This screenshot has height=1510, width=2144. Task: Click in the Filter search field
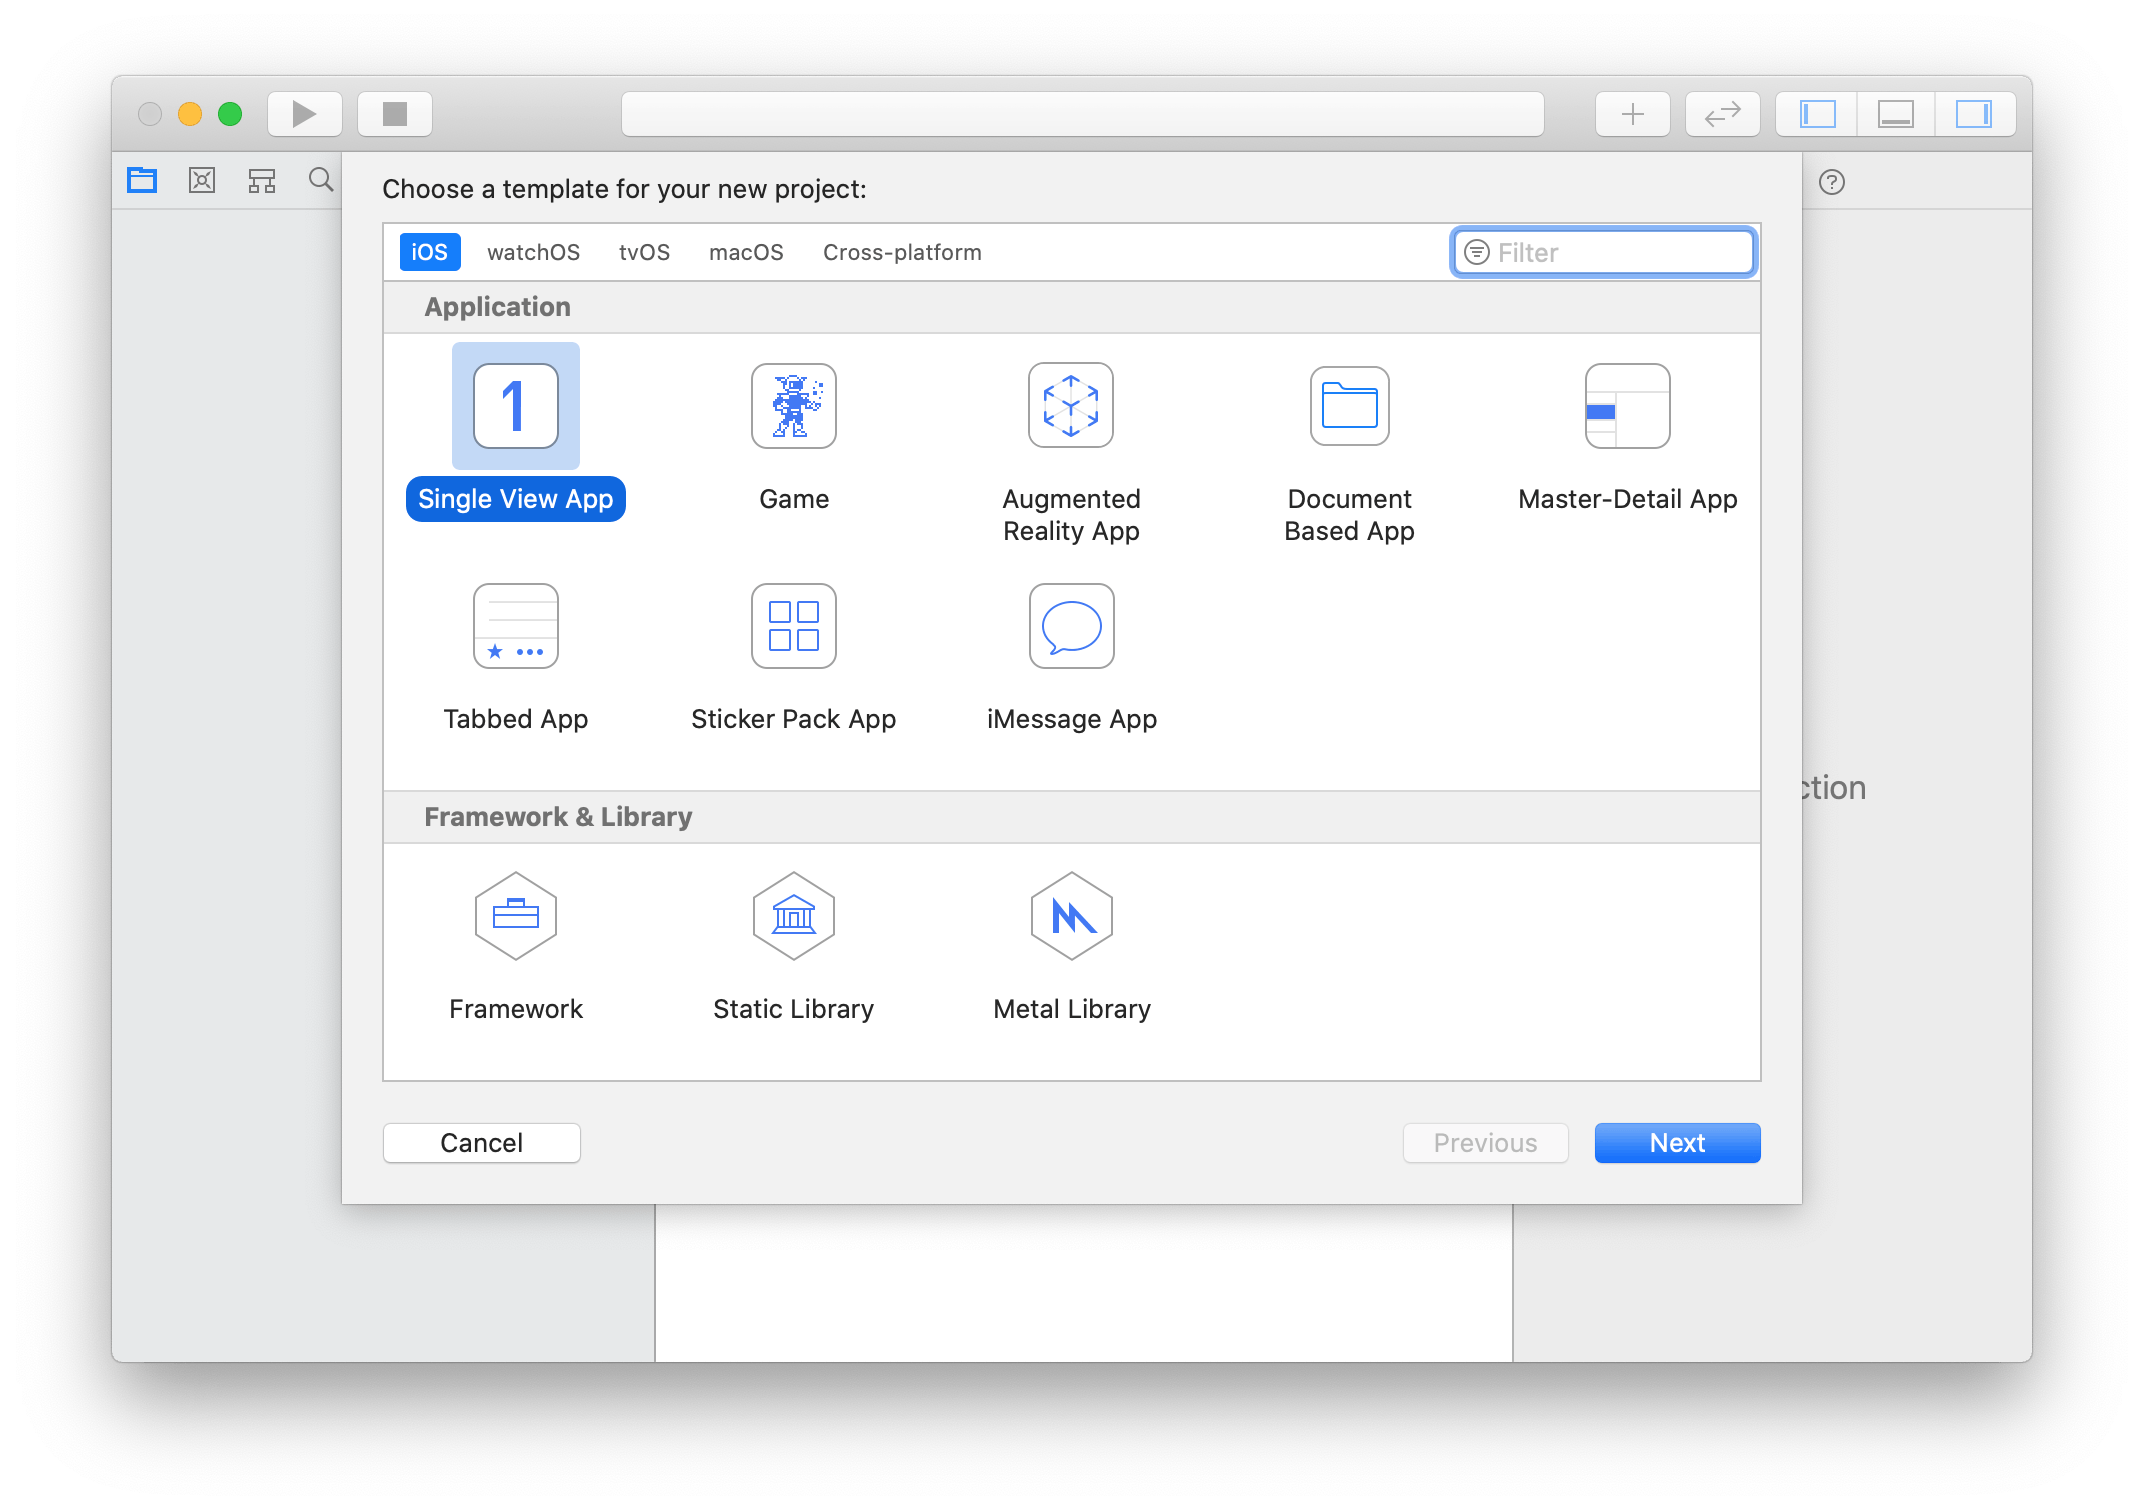point(1603,252)
